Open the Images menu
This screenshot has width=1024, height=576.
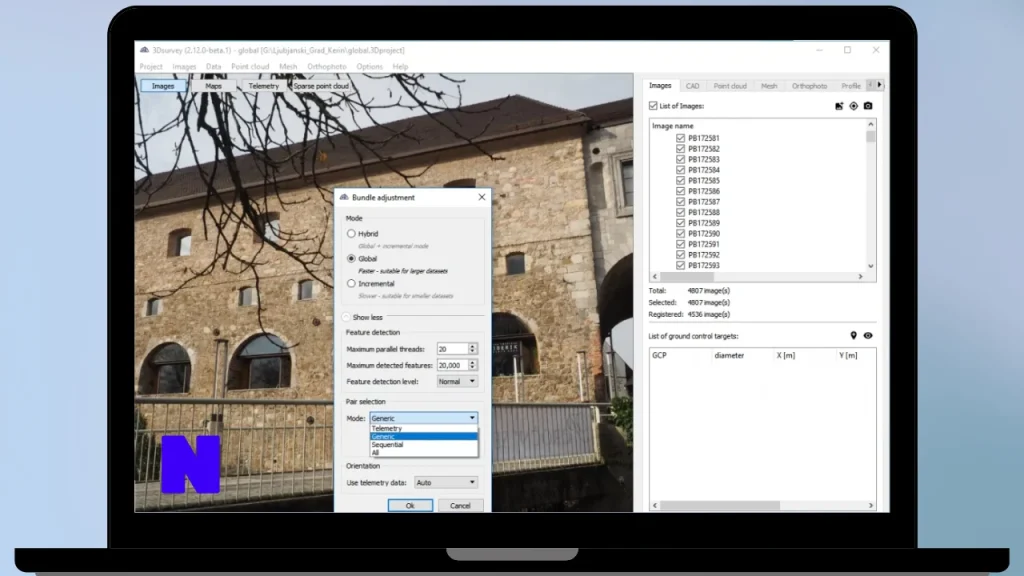point(184,67)
